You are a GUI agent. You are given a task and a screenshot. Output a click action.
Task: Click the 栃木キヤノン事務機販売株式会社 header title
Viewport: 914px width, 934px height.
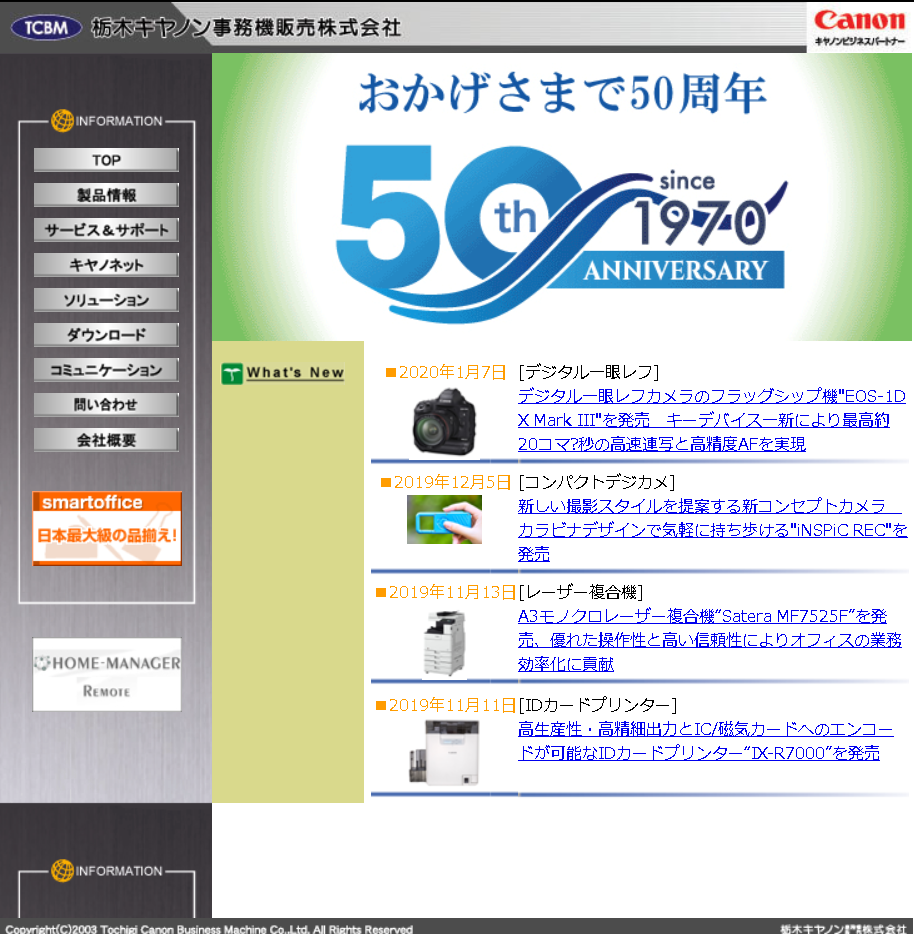246,27
